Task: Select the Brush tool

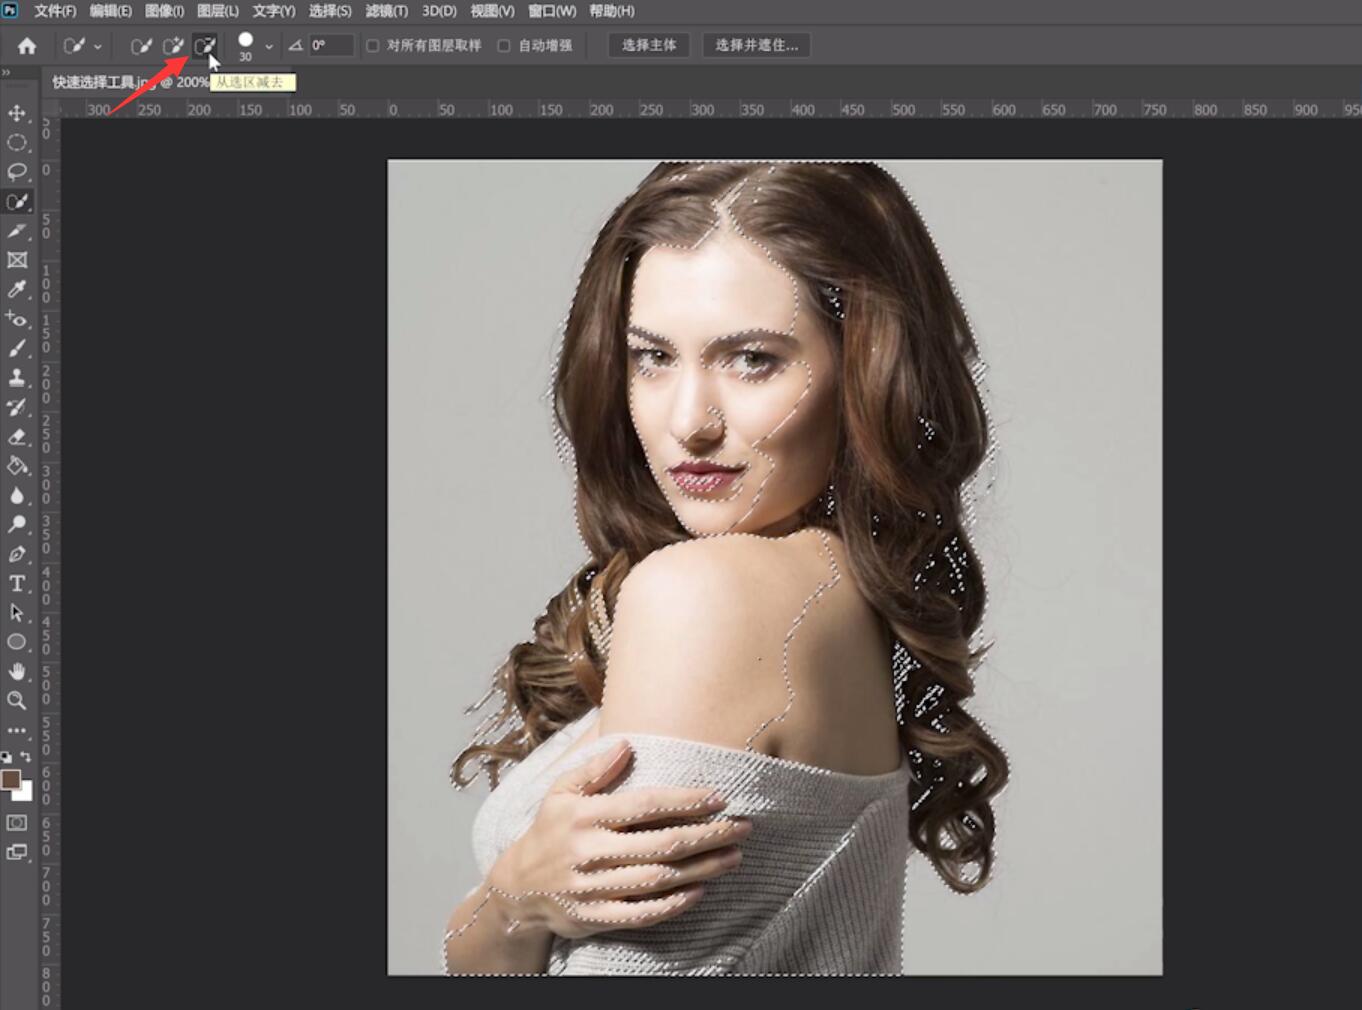Action: pyautogui.click(x=17, y=348)
